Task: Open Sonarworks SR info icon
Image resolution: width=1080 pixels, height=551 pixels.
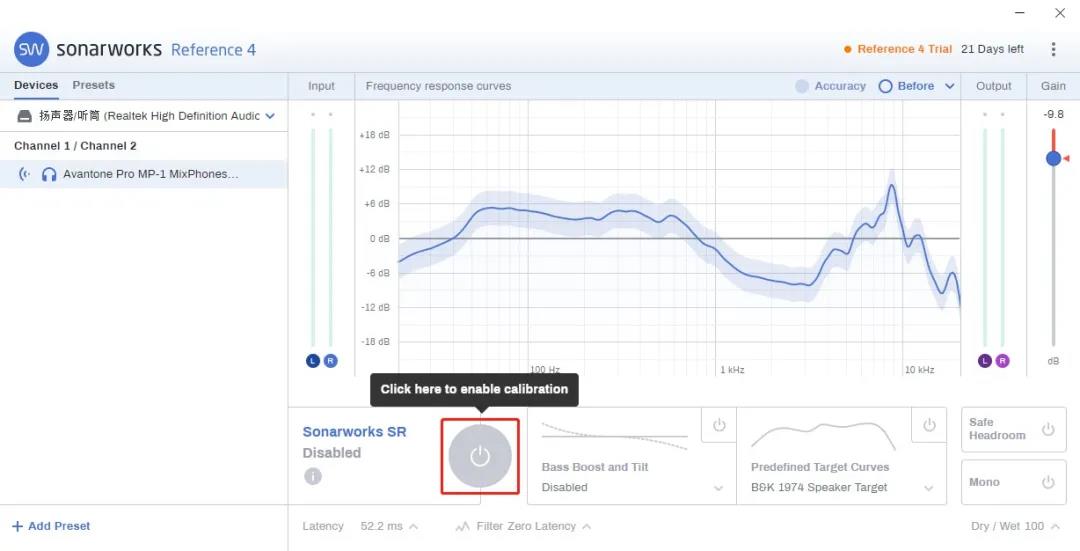Action: click(x=313, y=476)
